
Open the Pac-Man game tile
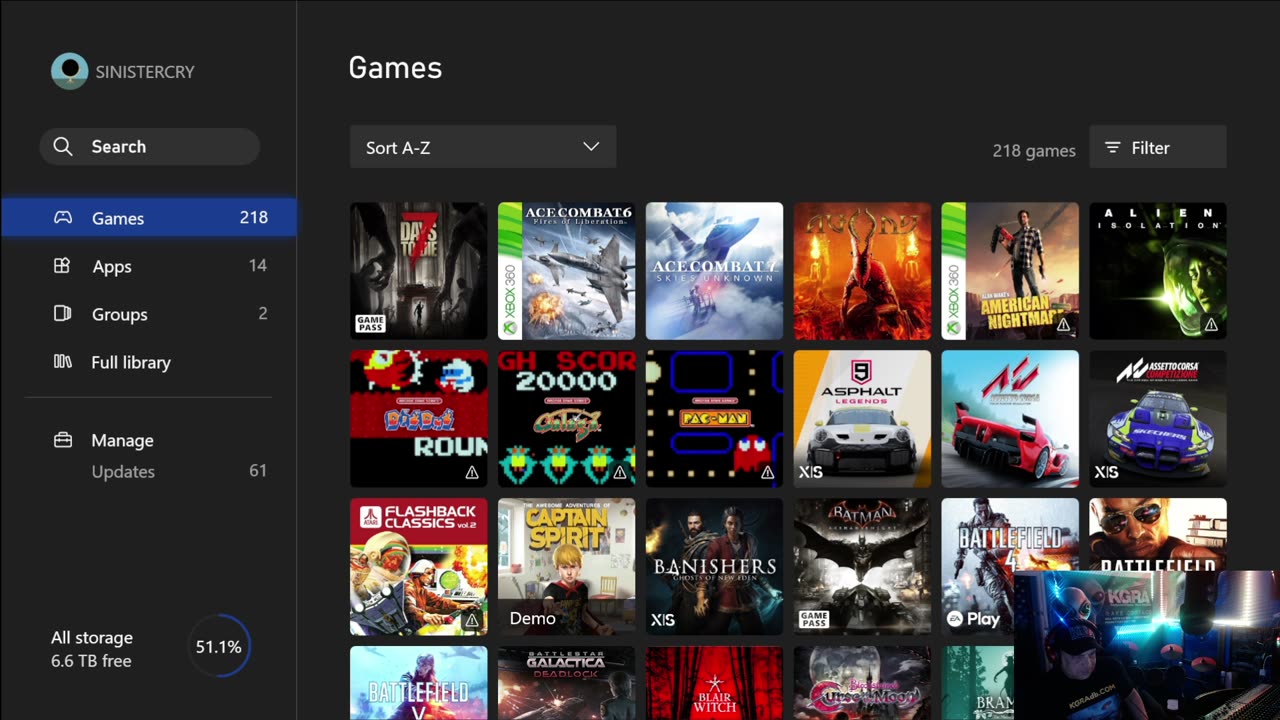coord(715,419)
